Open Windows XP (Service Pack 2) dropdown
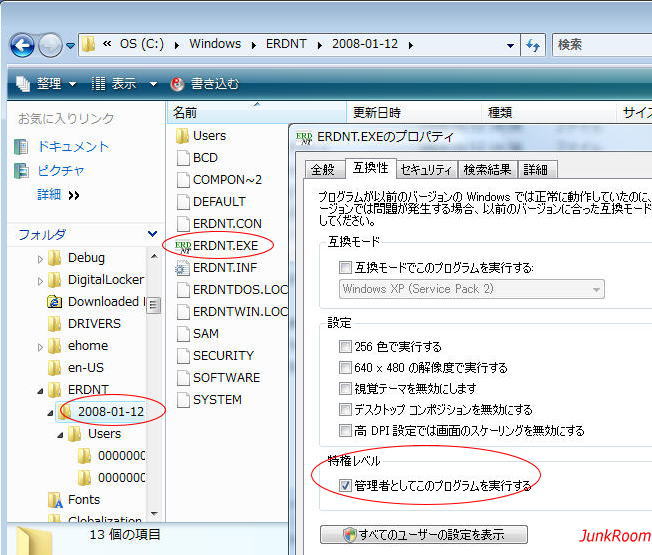This screenshot has width=652, height=555. tap(472, 289)
